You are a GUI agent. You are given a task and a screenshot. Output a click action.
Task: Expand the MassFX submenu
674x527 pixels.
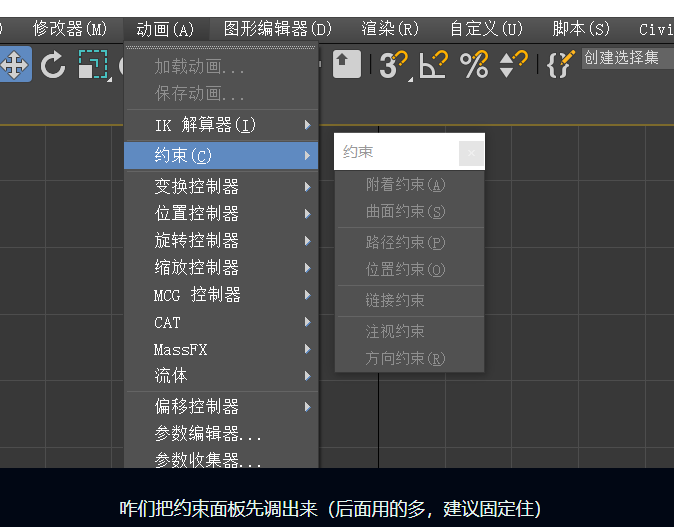tap(221, 349)
